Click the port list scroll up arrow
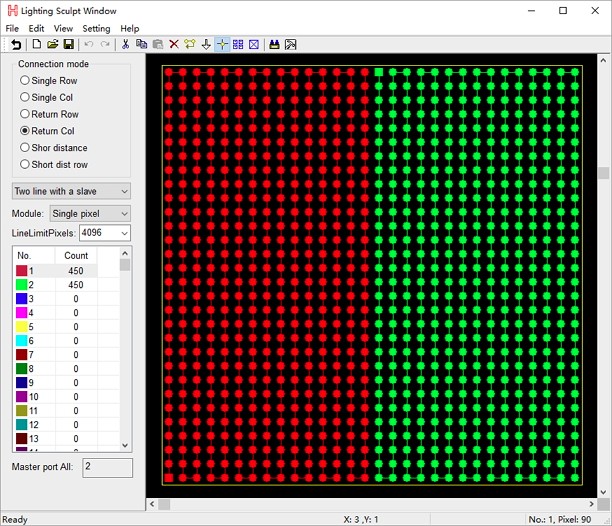 (125, 253)
